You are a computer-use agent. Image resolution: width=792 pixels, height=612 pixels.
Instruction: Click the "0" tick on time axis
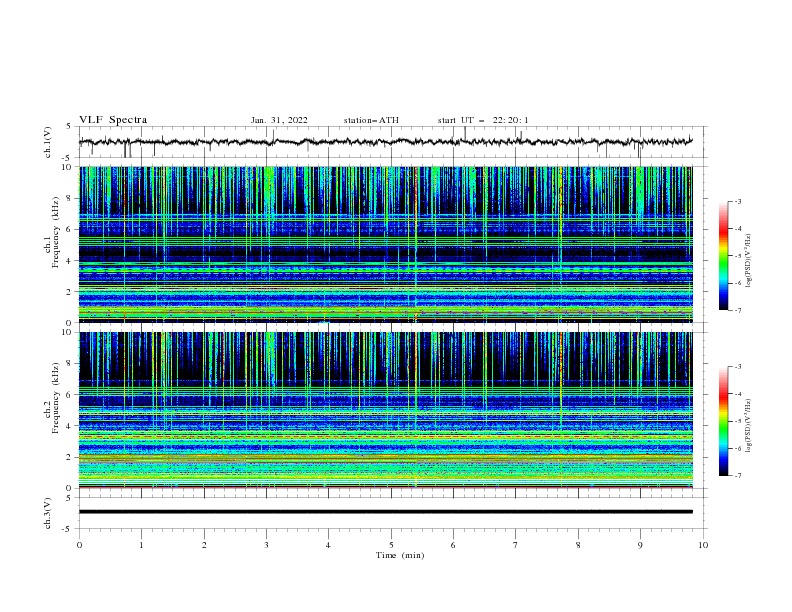79,545
